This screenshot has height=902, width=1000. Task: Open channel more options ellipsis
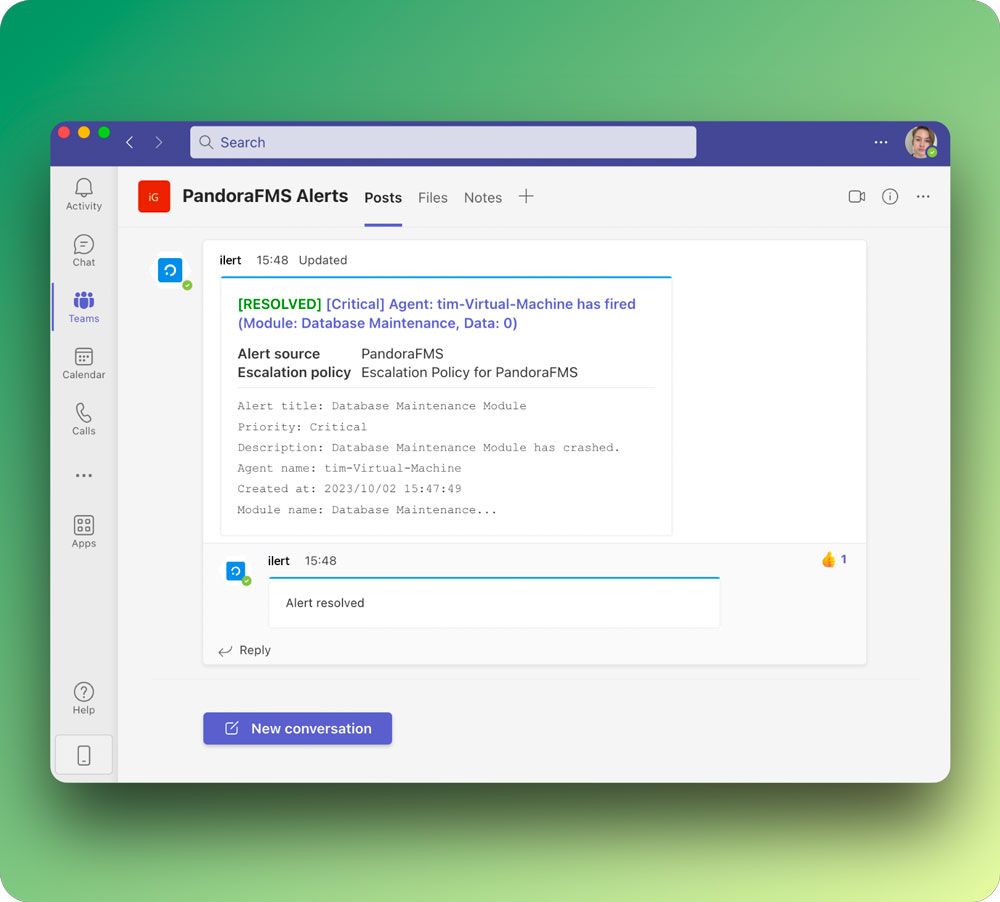pos(923,196)
